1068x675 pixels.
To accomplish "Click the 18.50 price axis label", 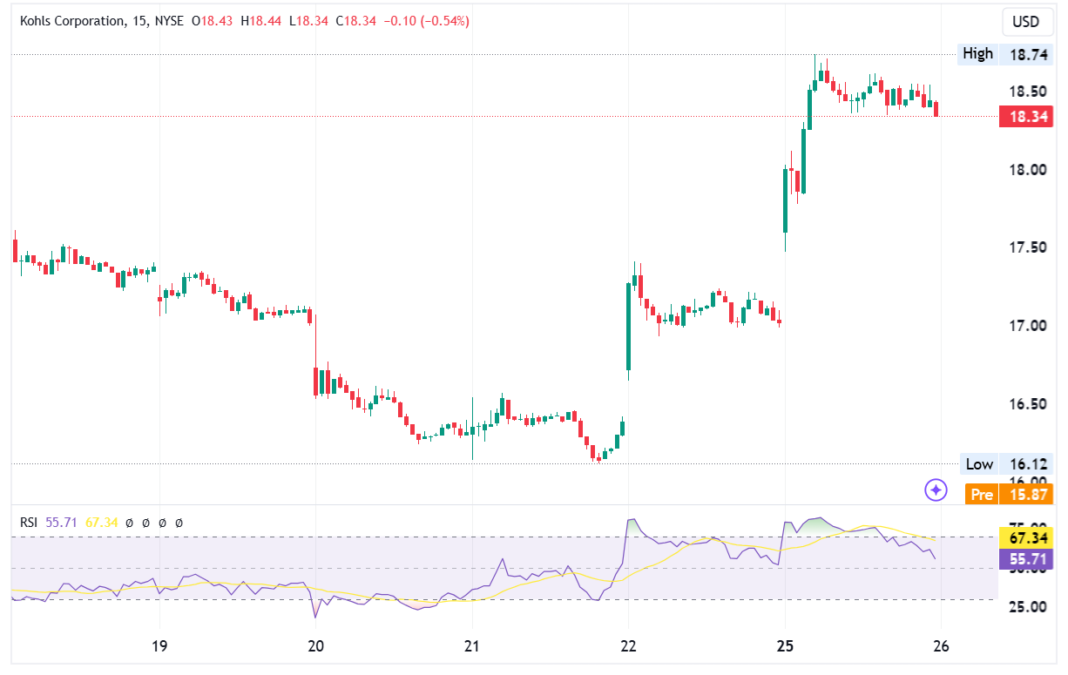I will coord(1028,91).
